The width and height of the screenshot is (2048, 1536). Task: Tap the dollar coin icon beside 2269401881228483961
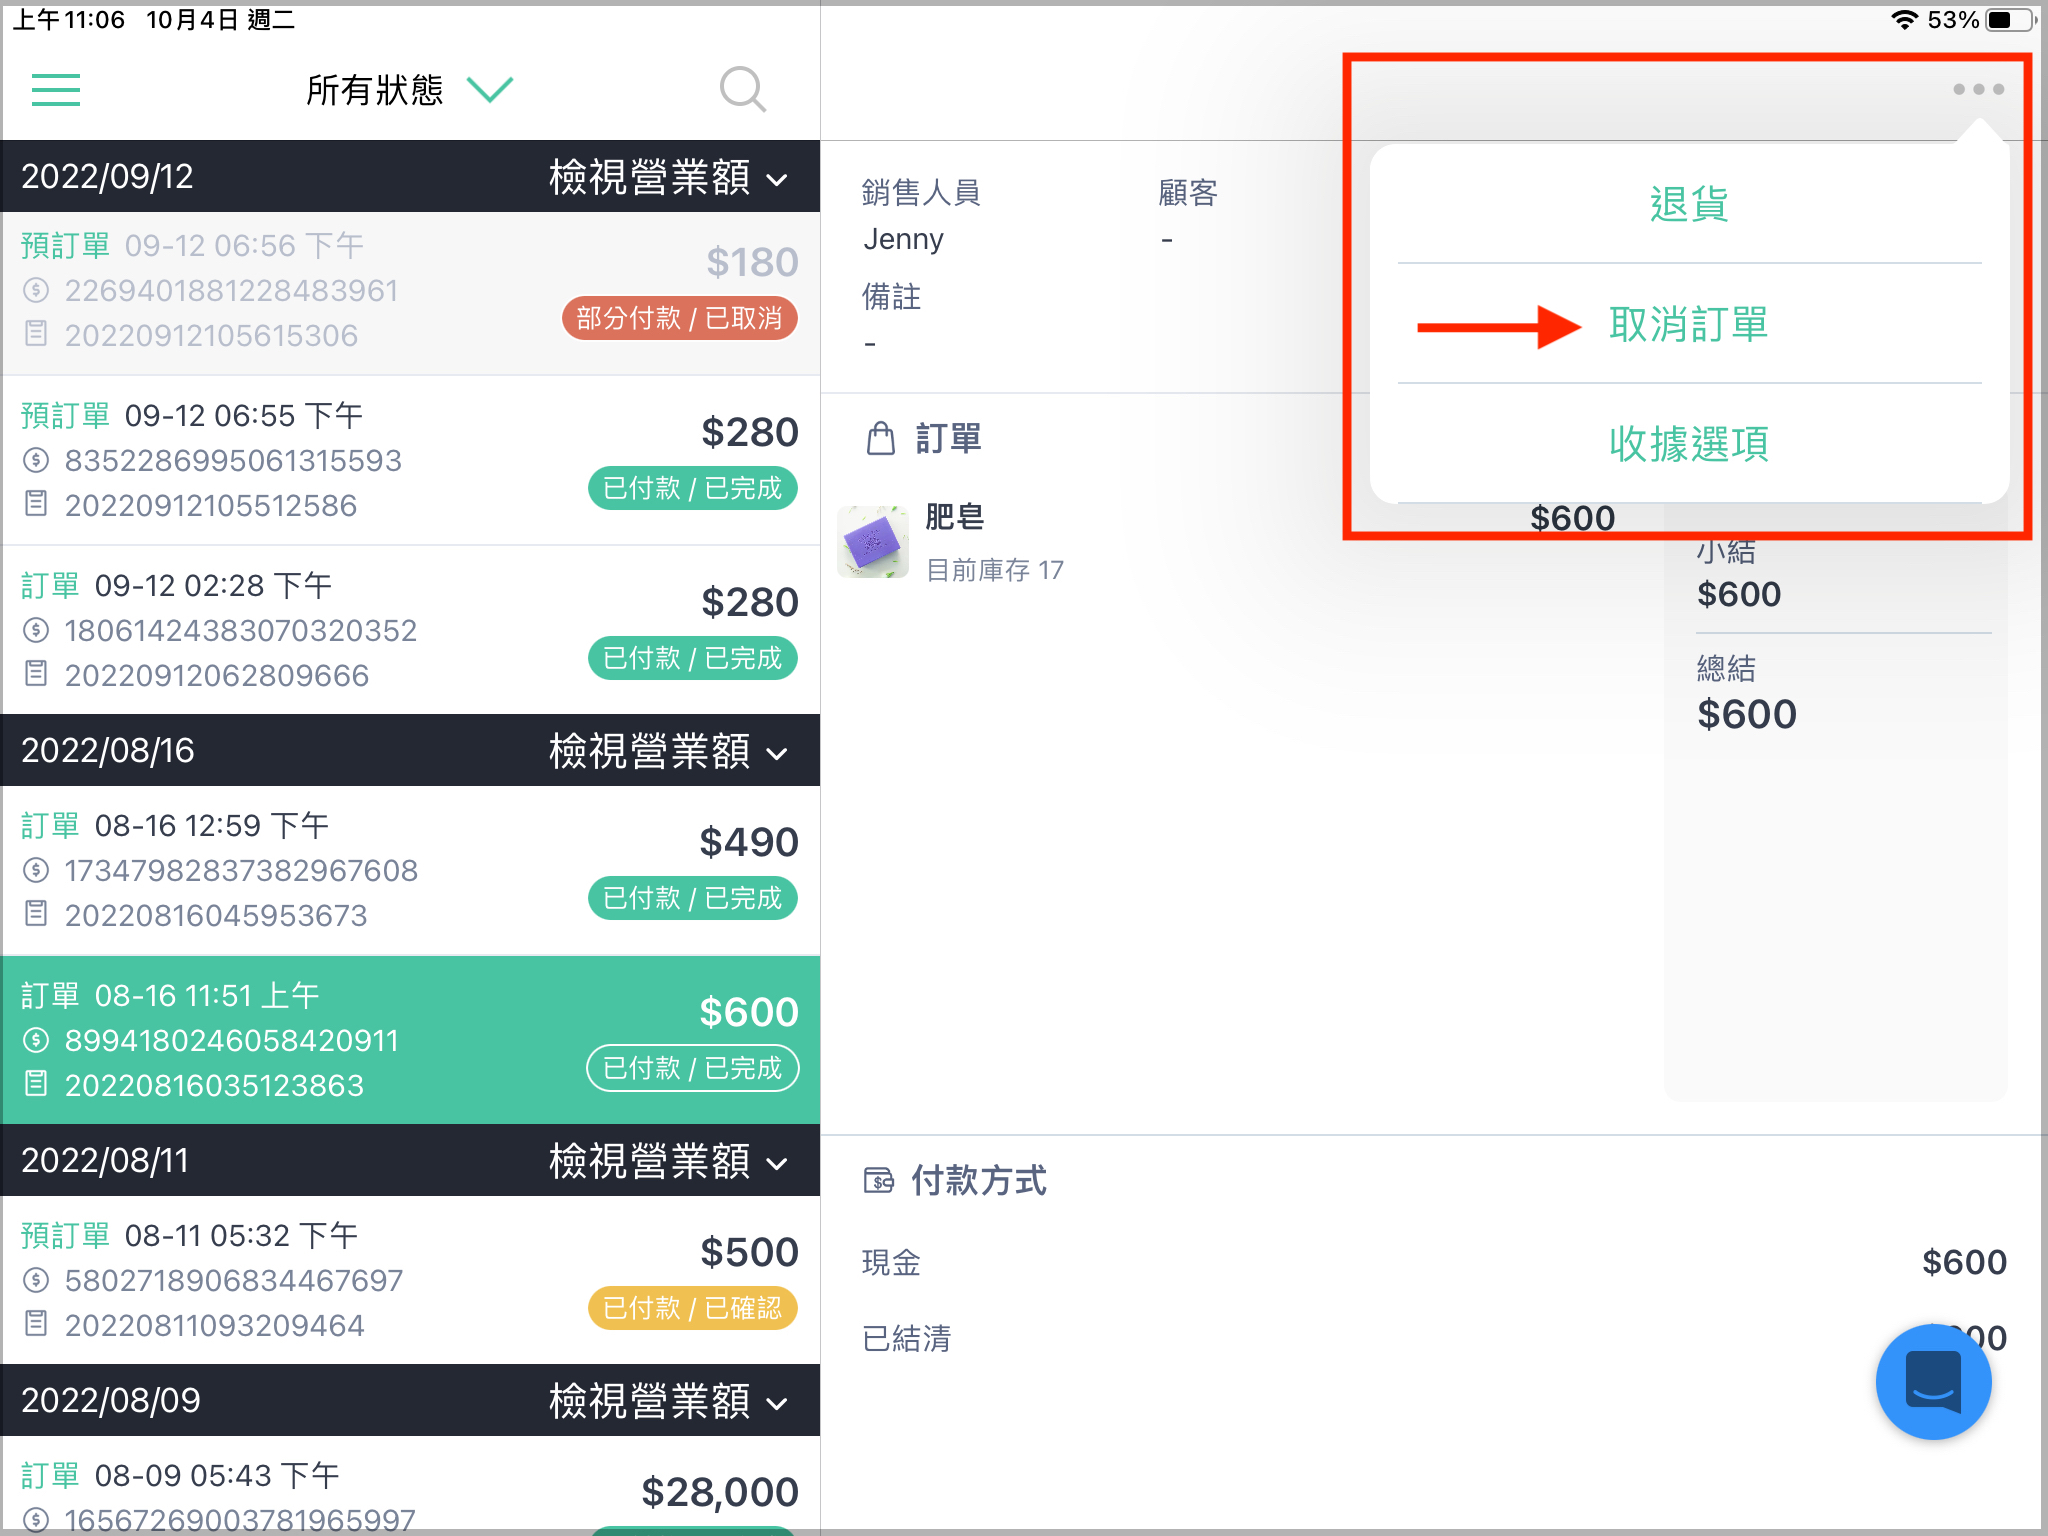coord(36,290)
